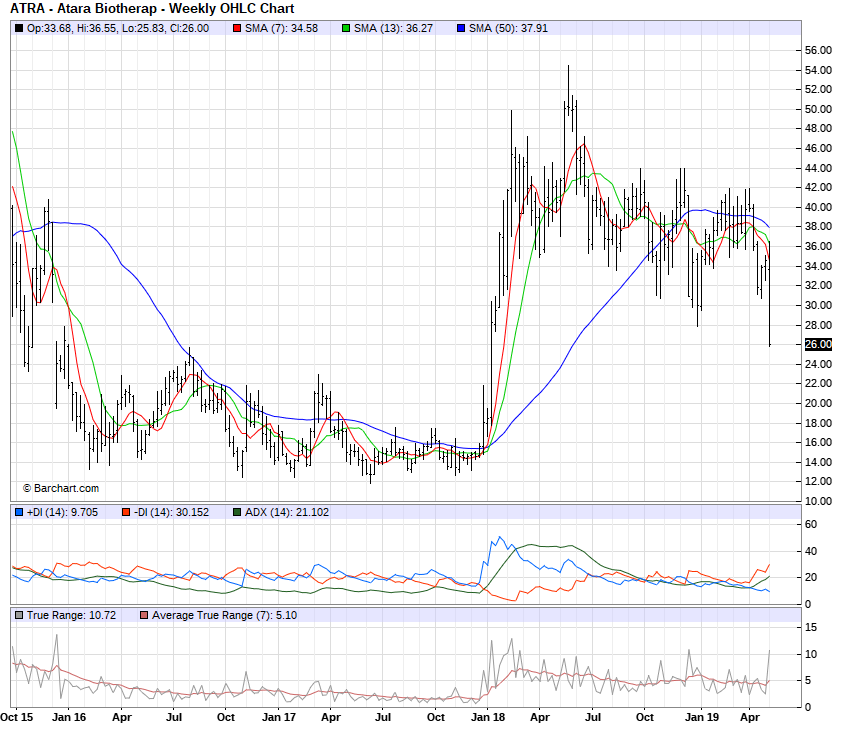Click the red -DI (14) legend swatch
Viewport: 843px width, 748px height.
[126, 512]
